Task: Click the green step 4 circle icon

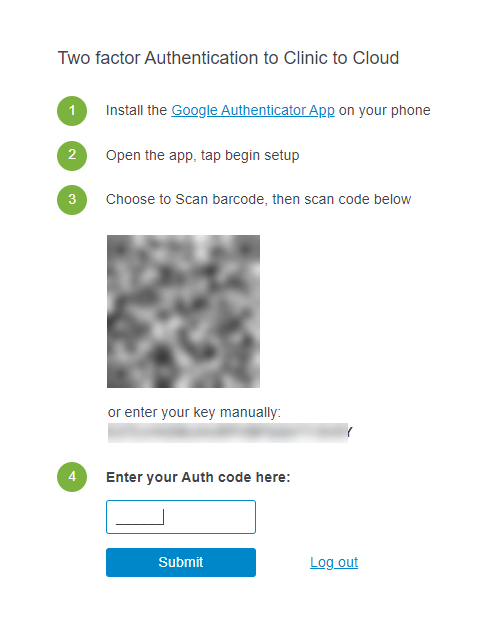Action: (72, 477)
